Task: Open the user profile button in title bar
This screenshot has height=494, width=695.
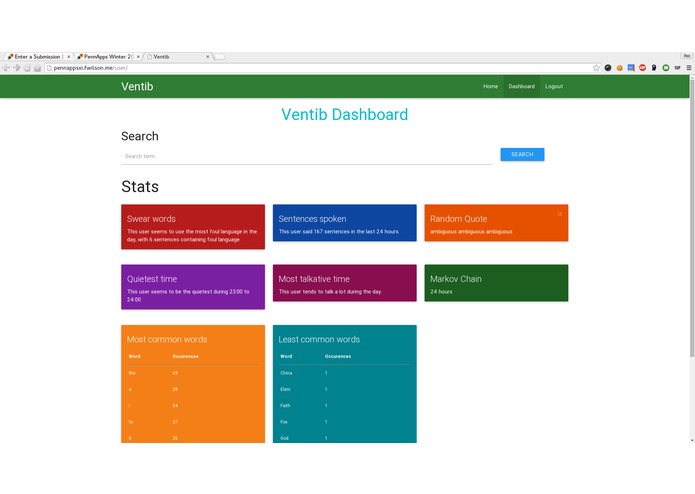Action: coord(687,56)
